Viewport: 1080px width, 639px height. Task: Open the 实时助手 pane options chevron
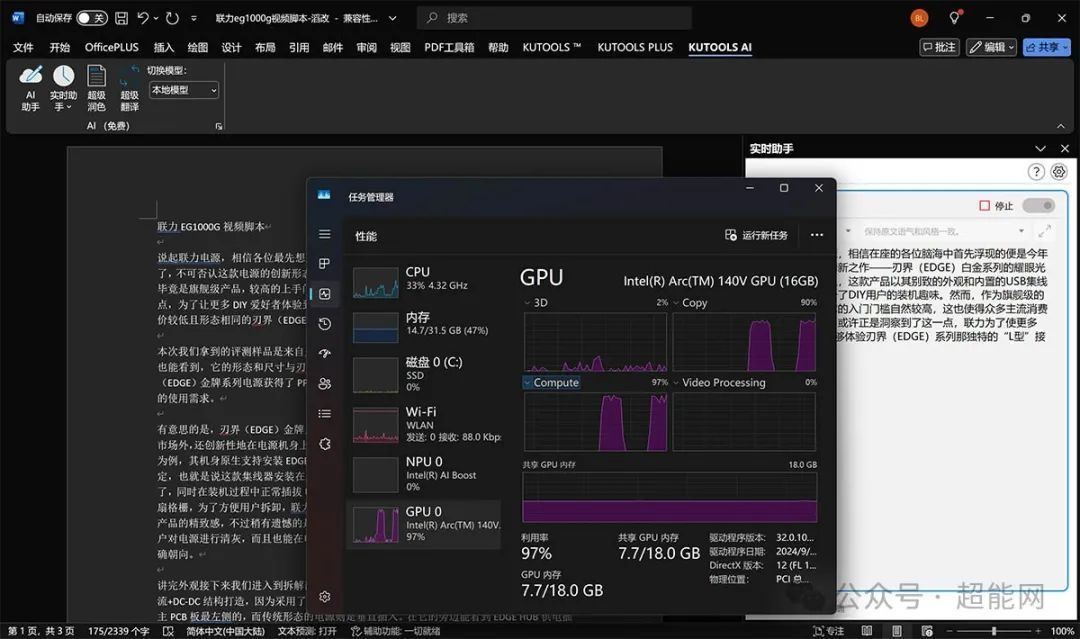coord(1040,149)
